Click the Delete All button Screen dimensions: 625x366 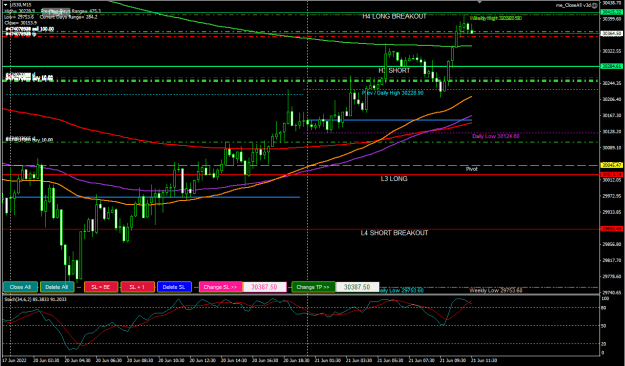(x=57, y=287)
